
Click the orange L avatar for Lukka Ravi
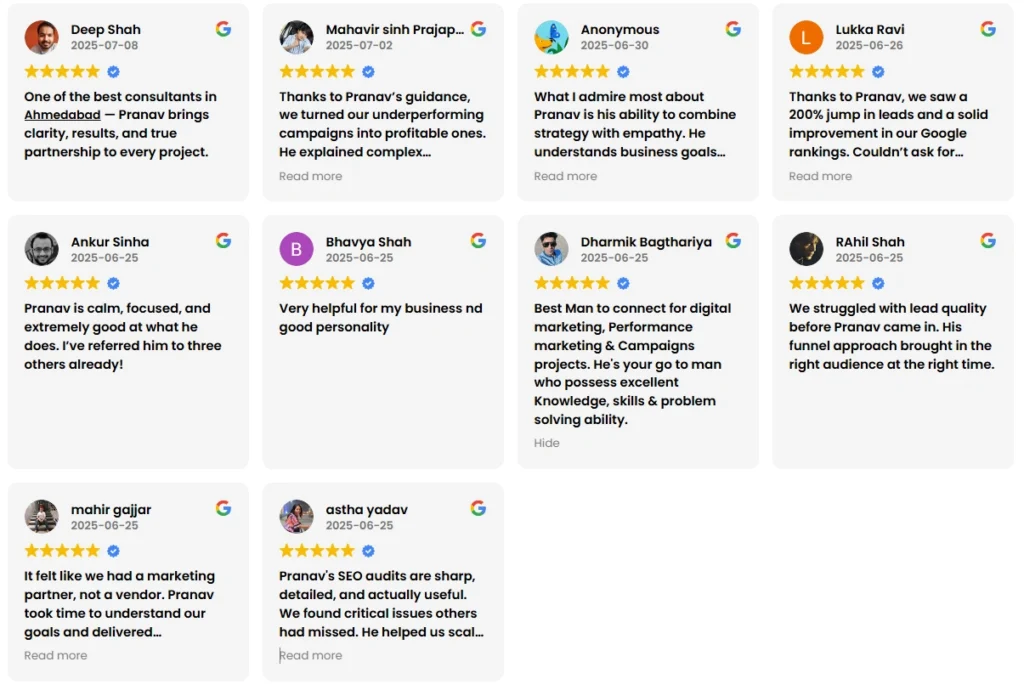click(806, 38)
